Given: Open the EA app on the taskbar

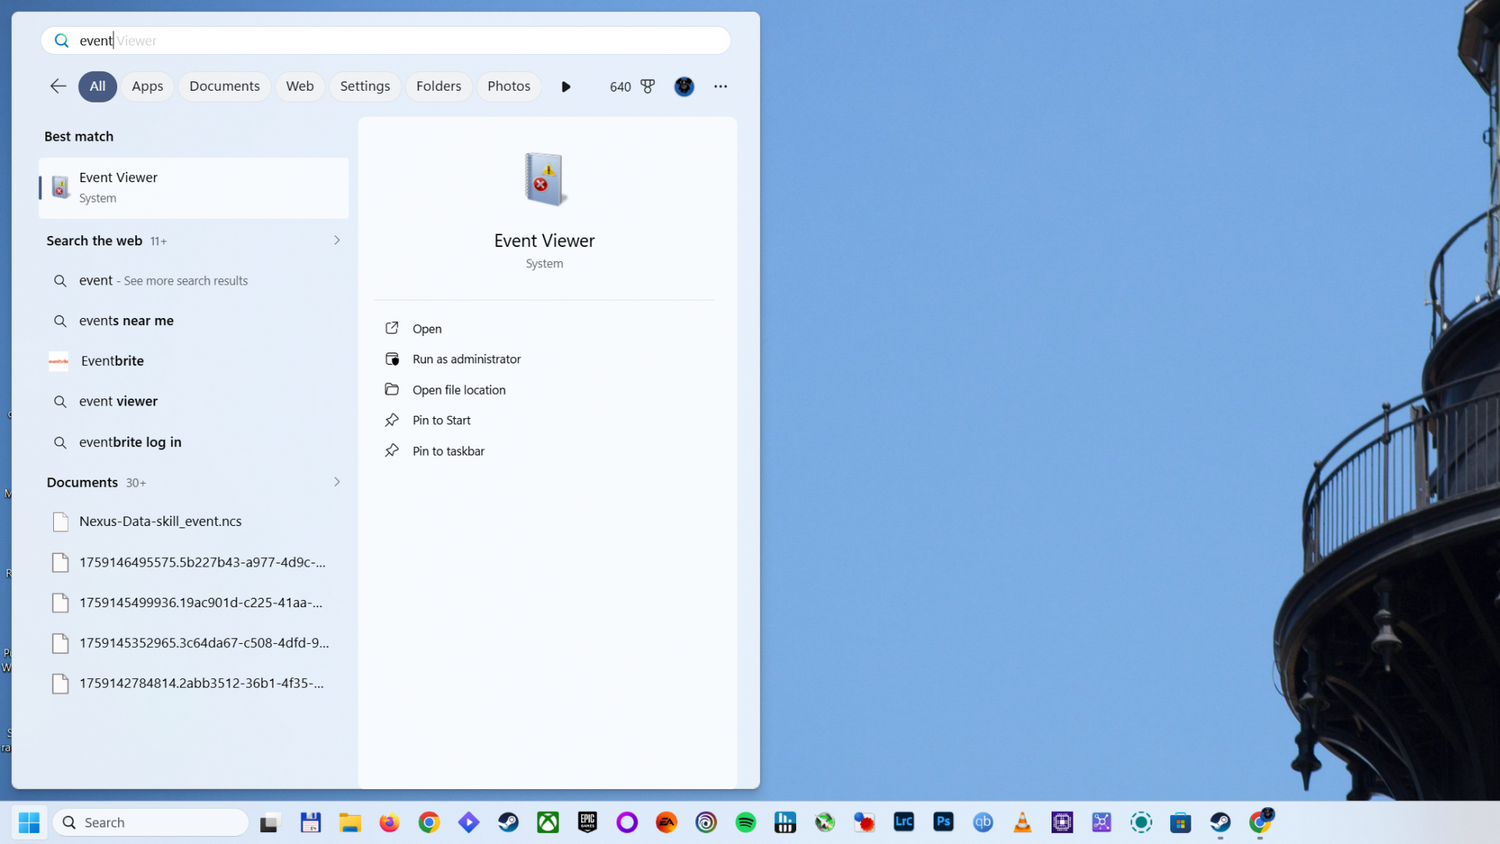Looking at the screenshot, I should tap(666, 822).
